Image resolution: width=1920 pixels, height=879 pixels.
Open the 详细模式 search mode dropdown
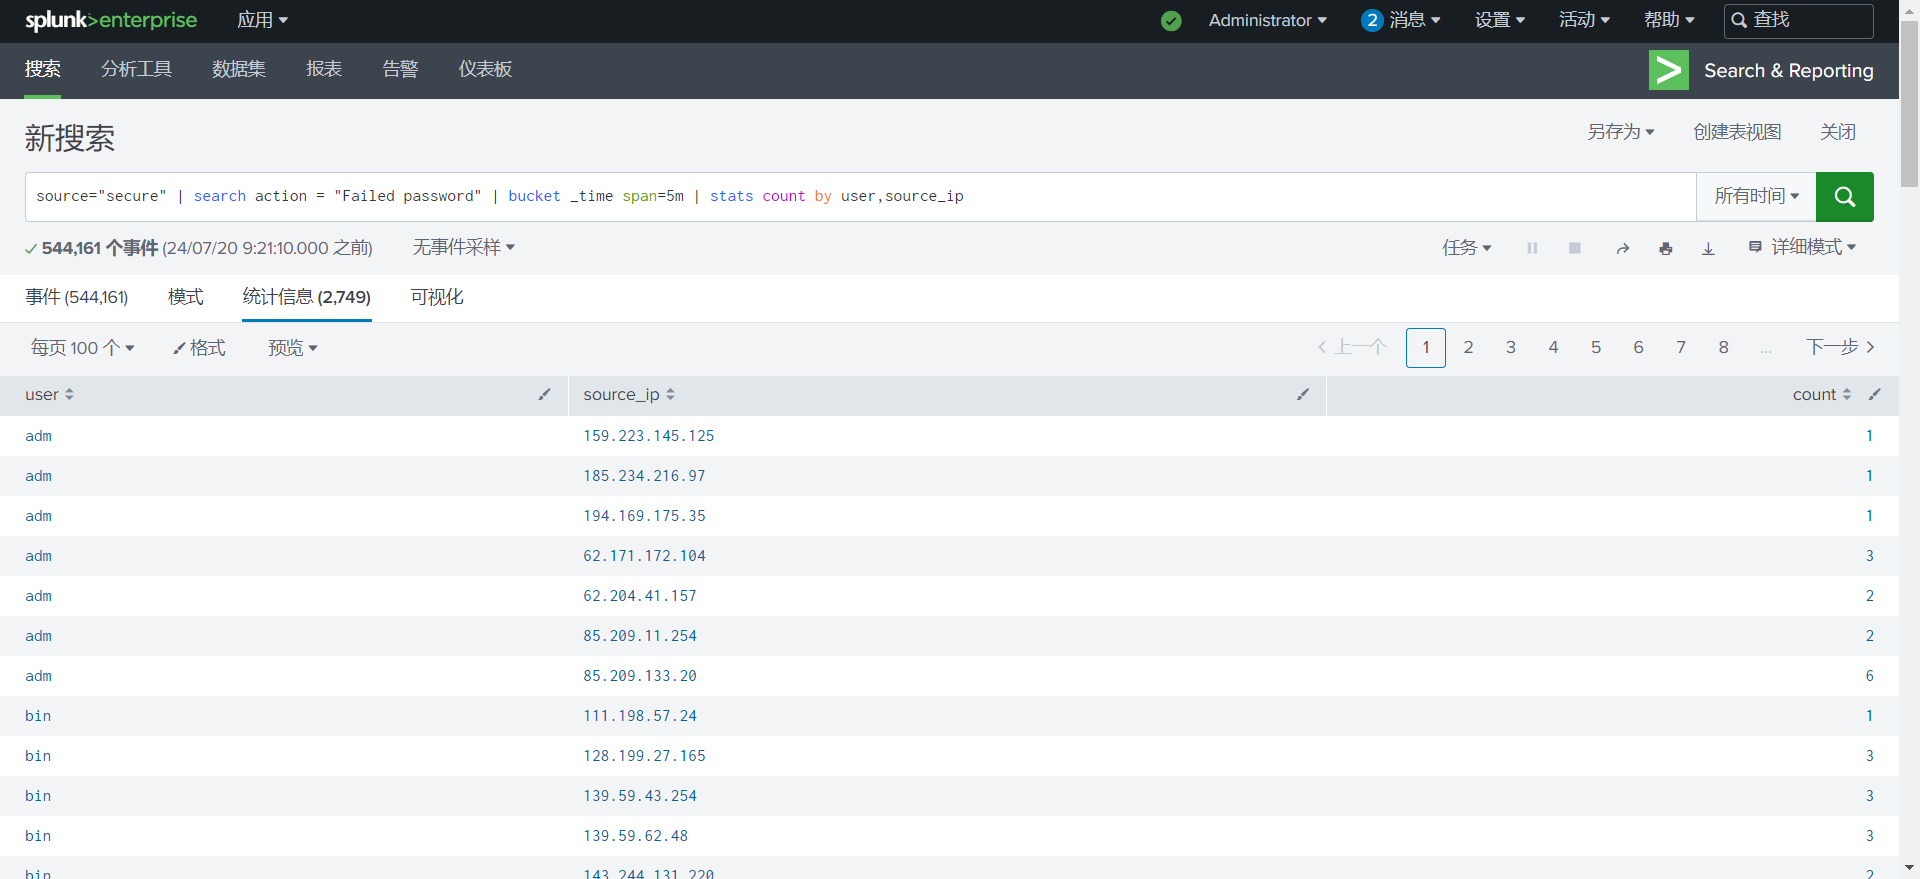tap(1802, 247)
